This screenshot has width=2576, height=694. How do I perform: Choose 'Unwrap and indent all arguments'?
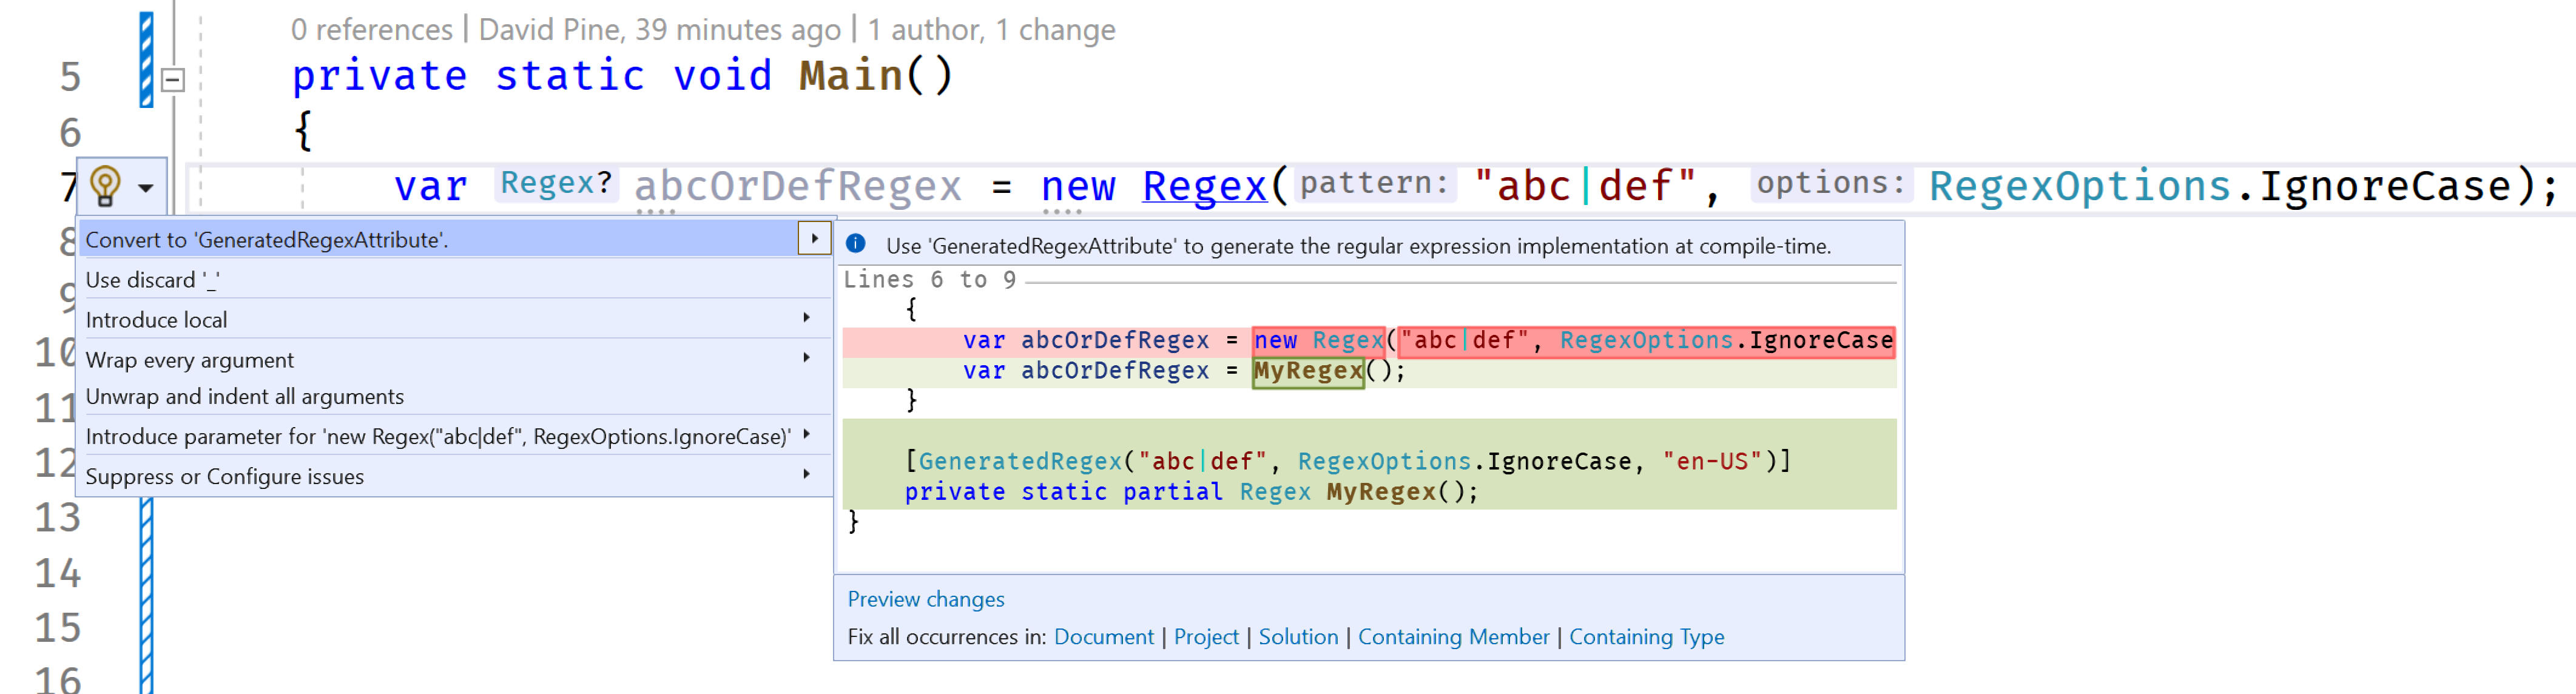tap(244, 397)
